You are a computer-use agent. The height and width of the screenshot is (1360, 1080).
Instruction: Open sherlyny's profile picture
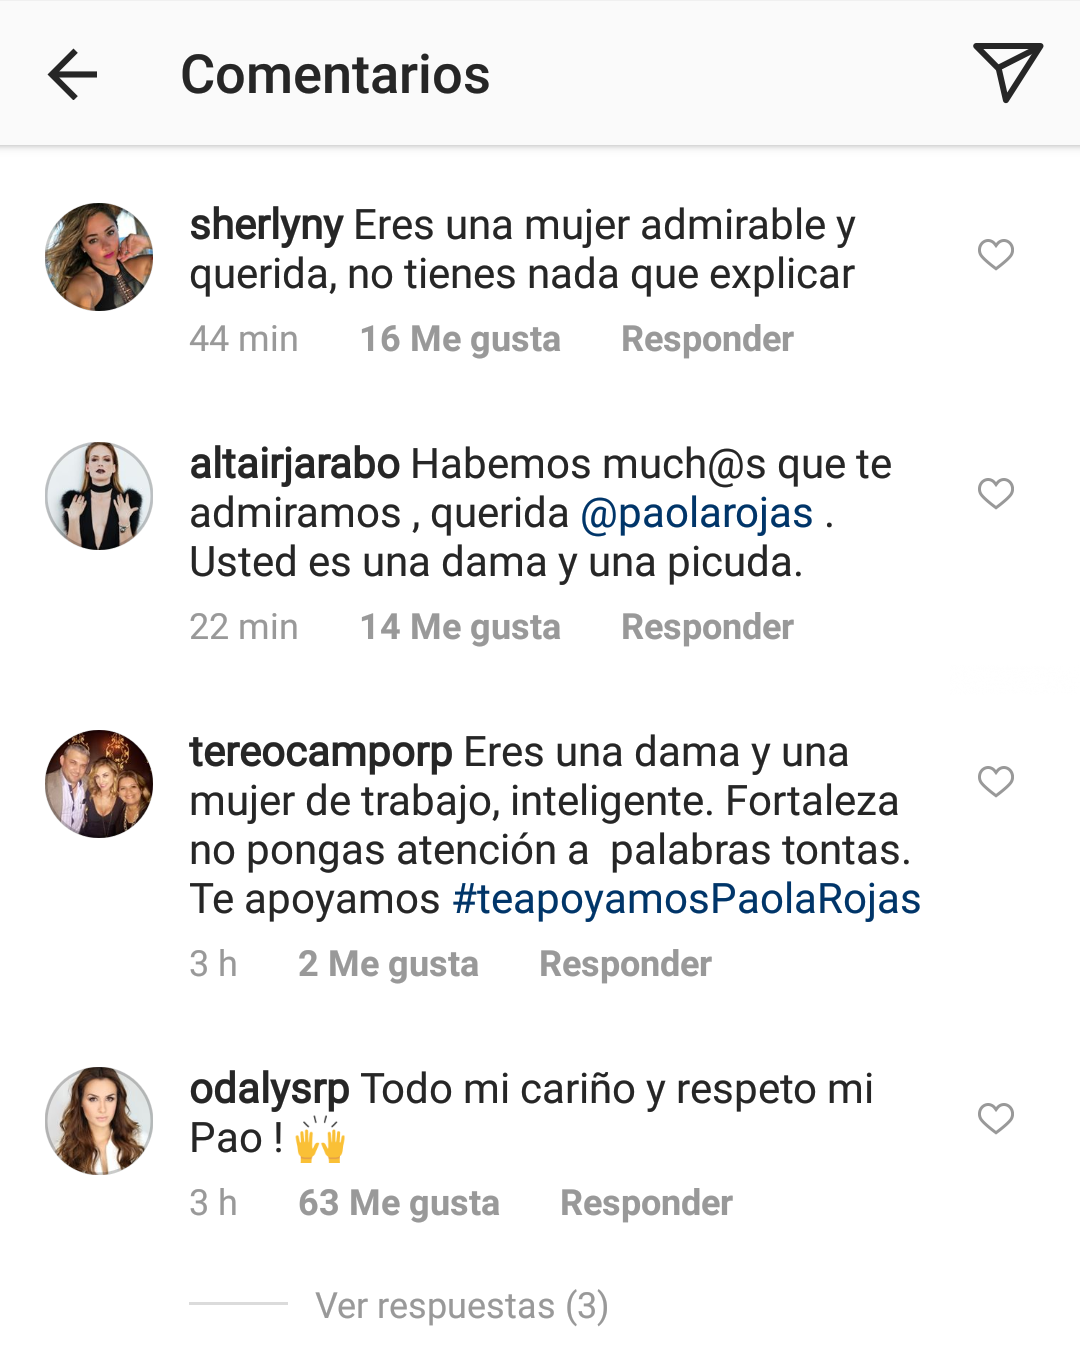tap(99, 257)
